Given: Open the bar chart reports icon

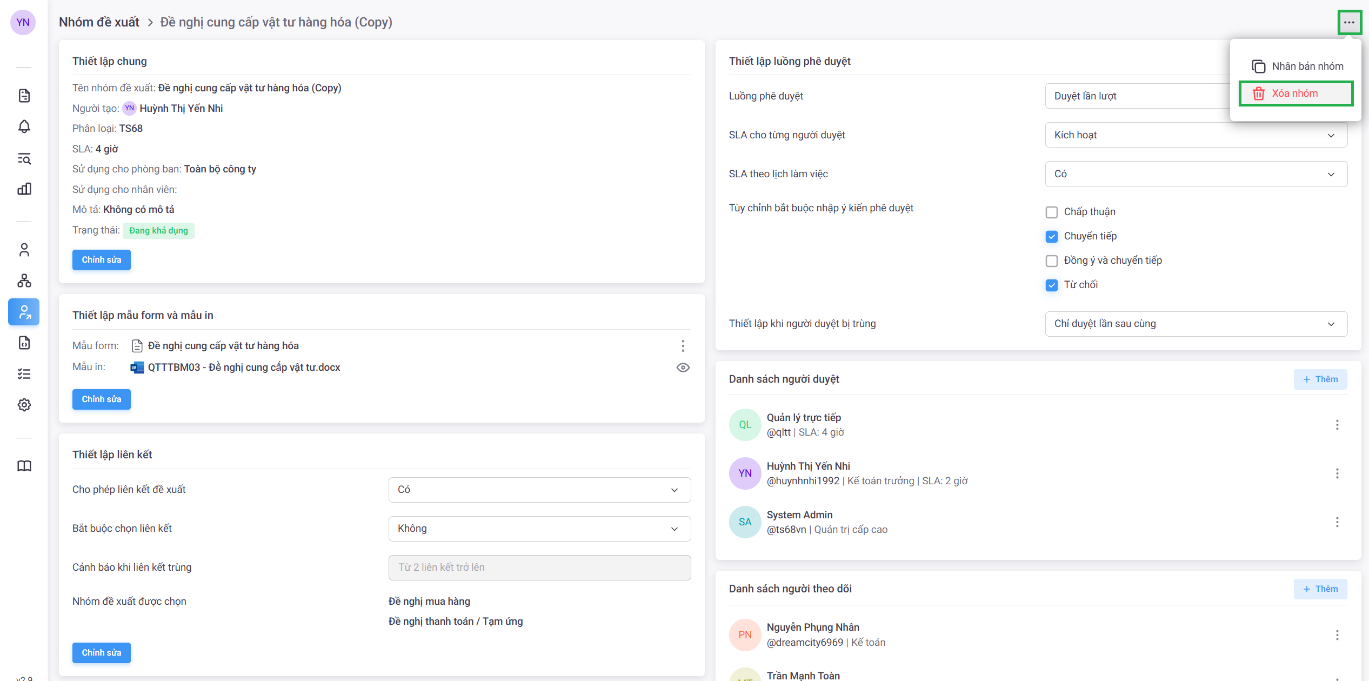Looking at the screenshot, I should pyautogui.click(x=24, y=189).
